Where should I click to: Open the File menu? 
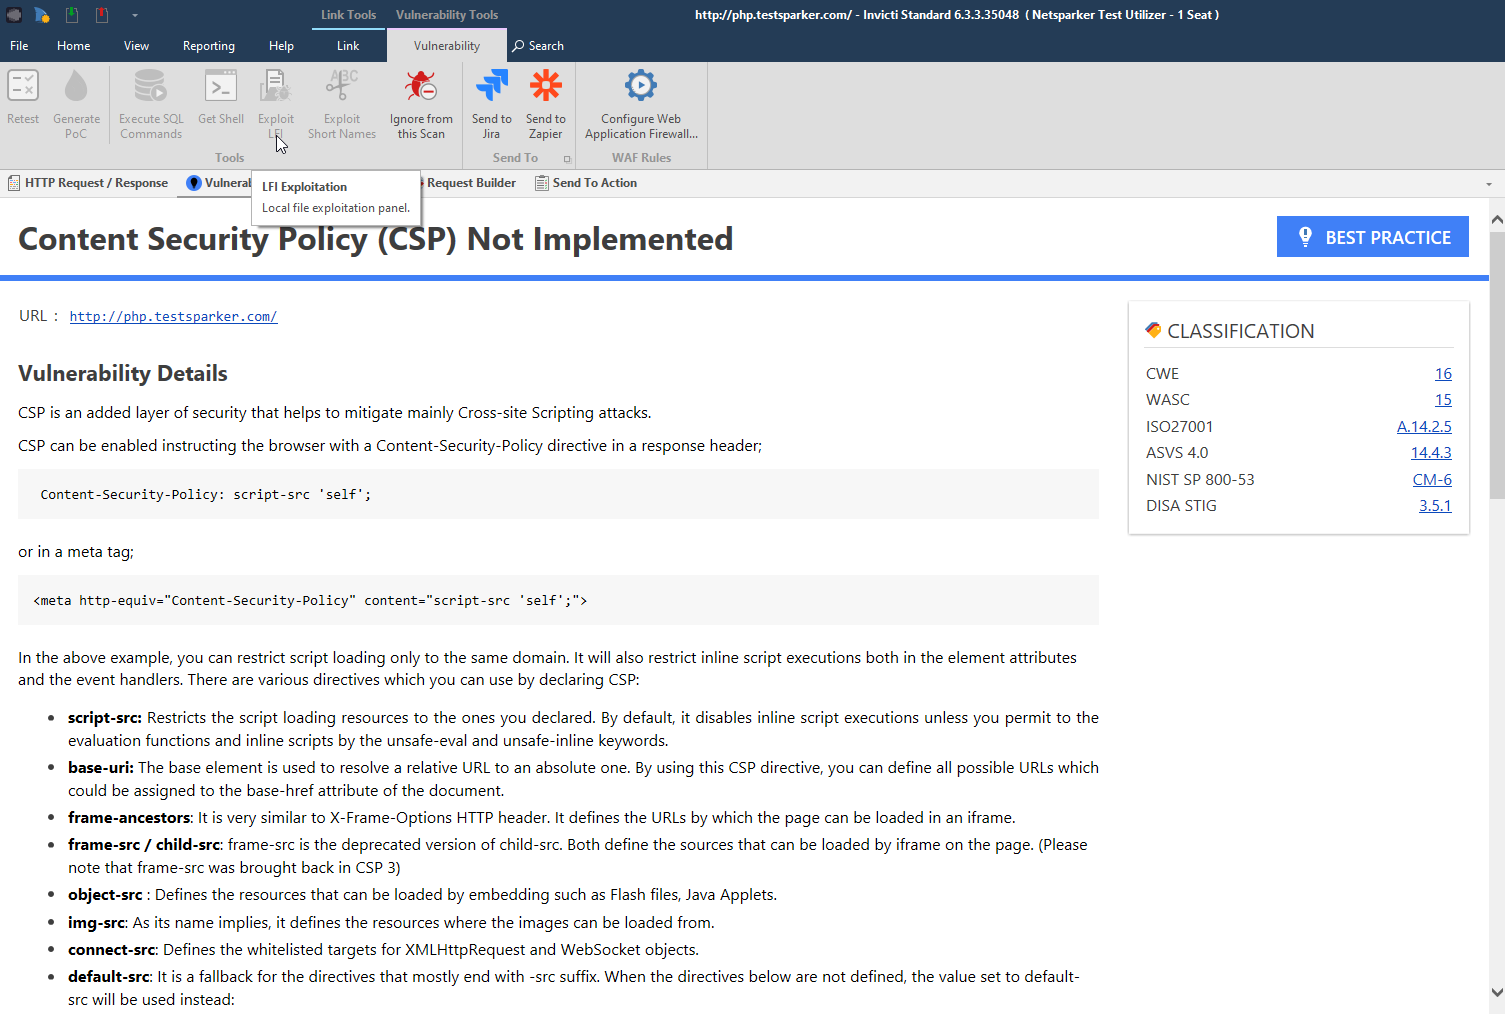pyautogui.click(x=19, y=46)
